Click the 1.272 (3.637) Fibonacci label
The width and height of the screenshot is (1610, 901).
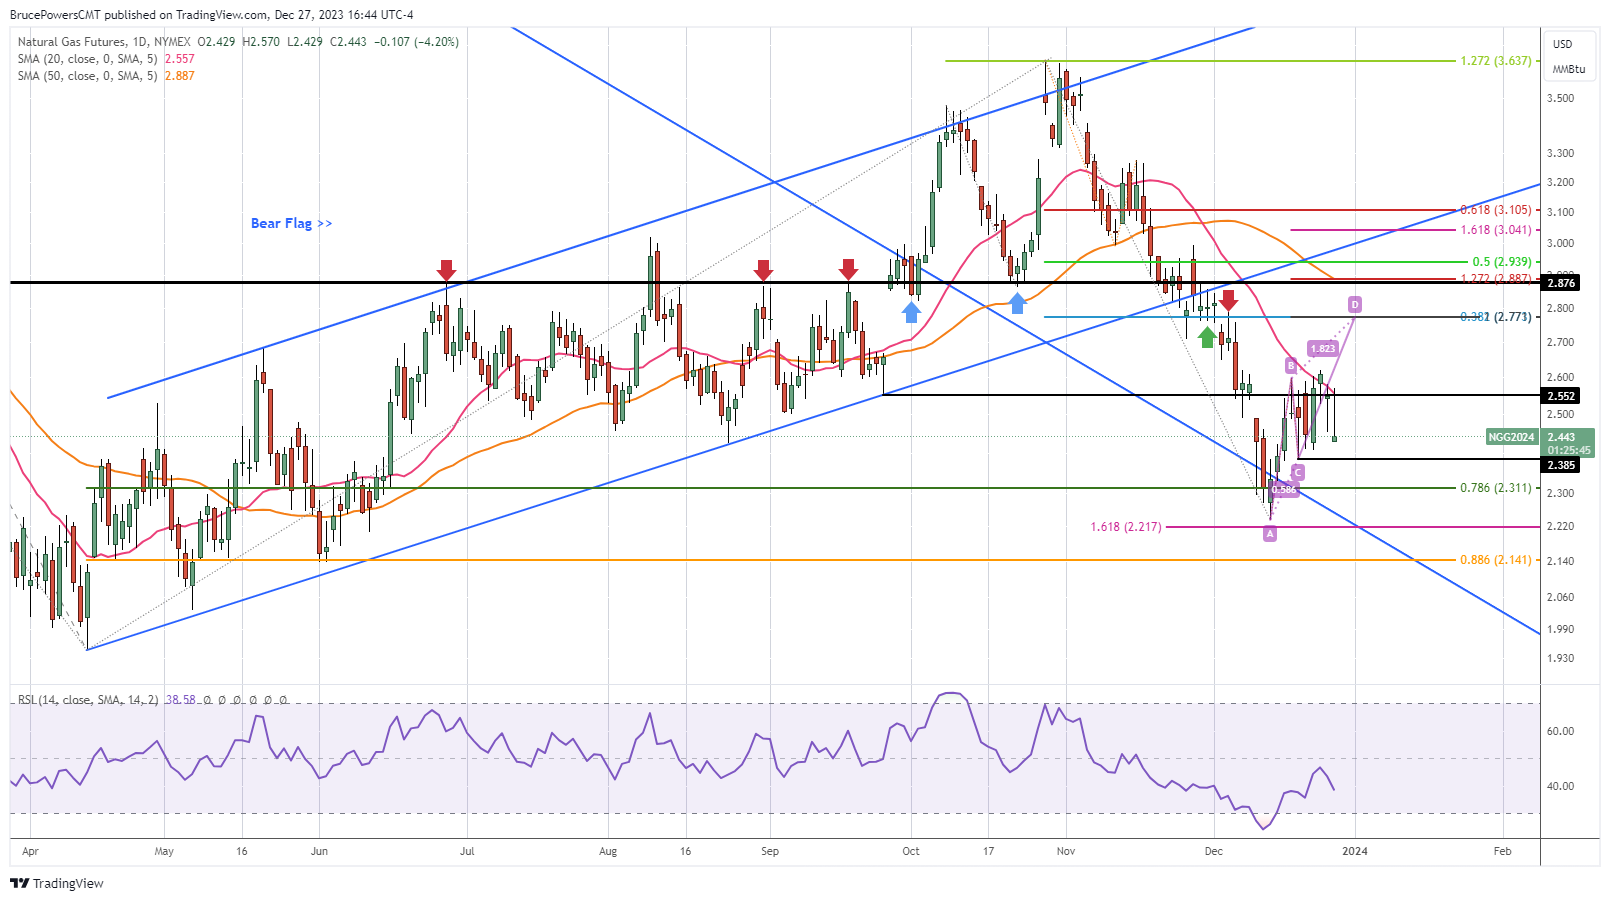point(1496,61)
